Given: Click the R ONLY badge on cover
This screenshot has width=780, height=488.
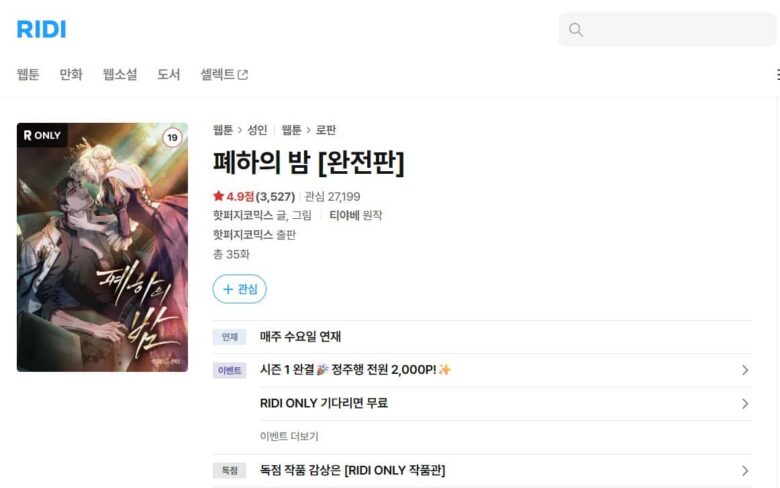Looking at the screenshot, I should click(x=42, y=135).
